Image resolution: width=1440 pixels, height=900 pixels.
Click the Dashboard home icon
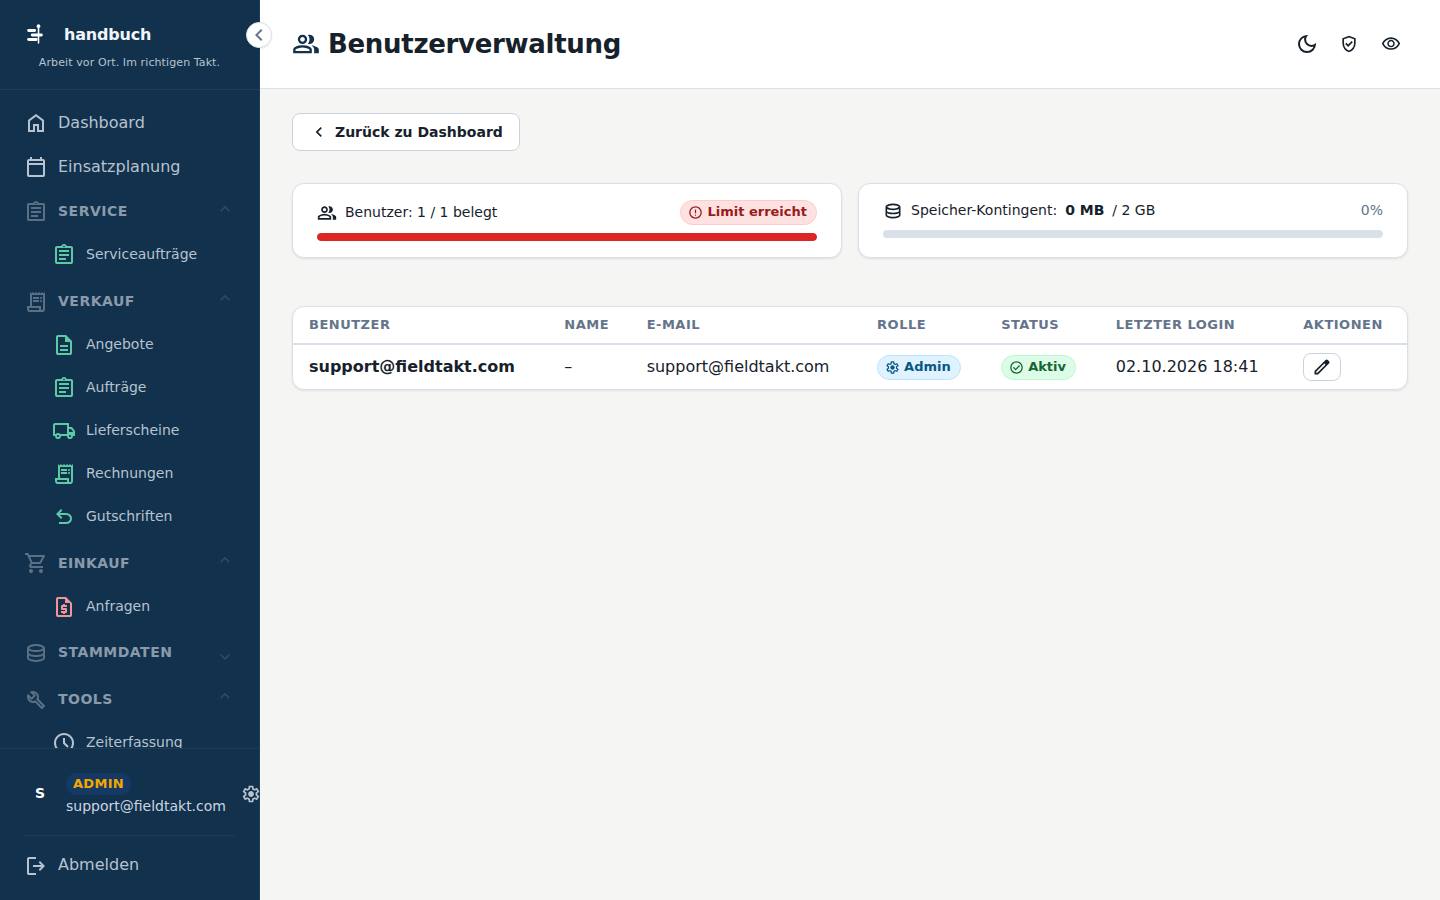click(x=36, y=123)
